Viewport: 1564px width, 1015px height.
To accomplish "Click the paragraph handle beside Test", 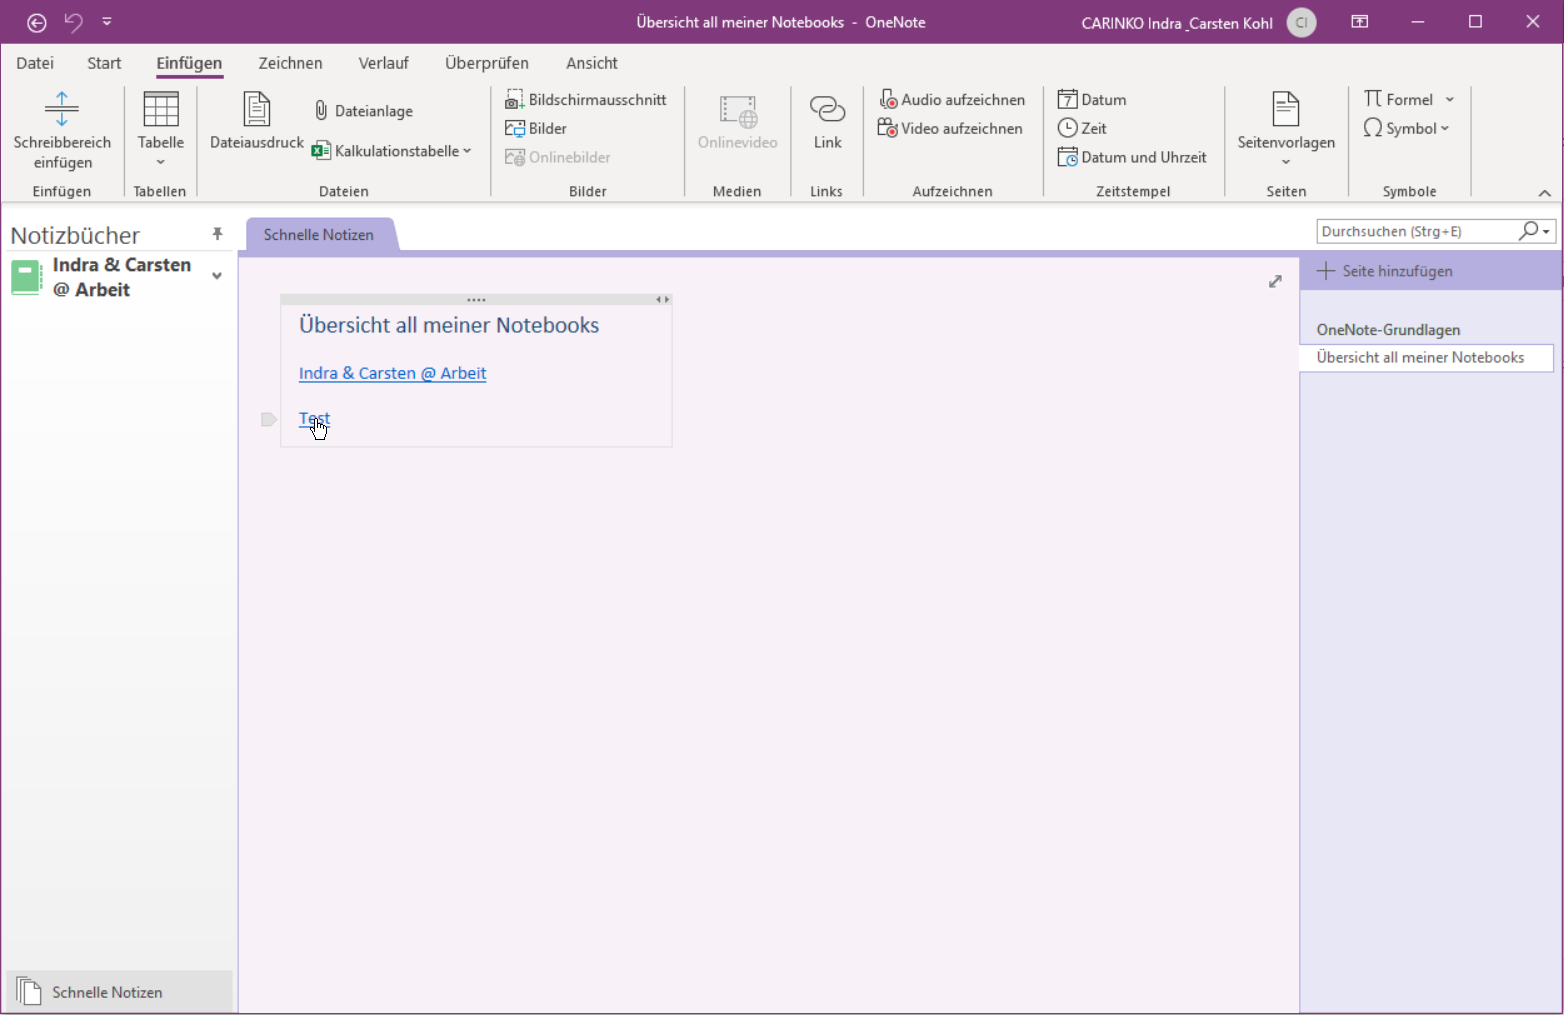I will pos(268,419).
